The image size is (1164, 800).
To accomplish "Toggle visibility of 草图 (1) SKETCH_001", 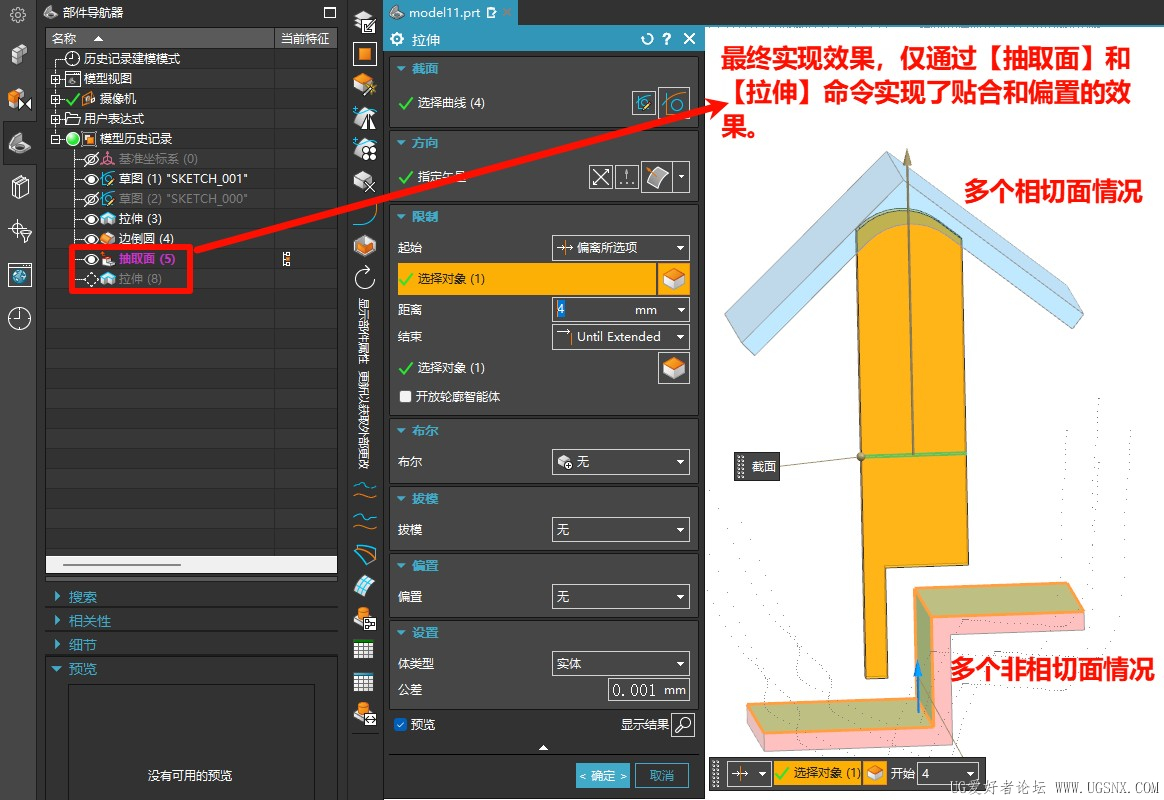I will [x=91, y=179].
